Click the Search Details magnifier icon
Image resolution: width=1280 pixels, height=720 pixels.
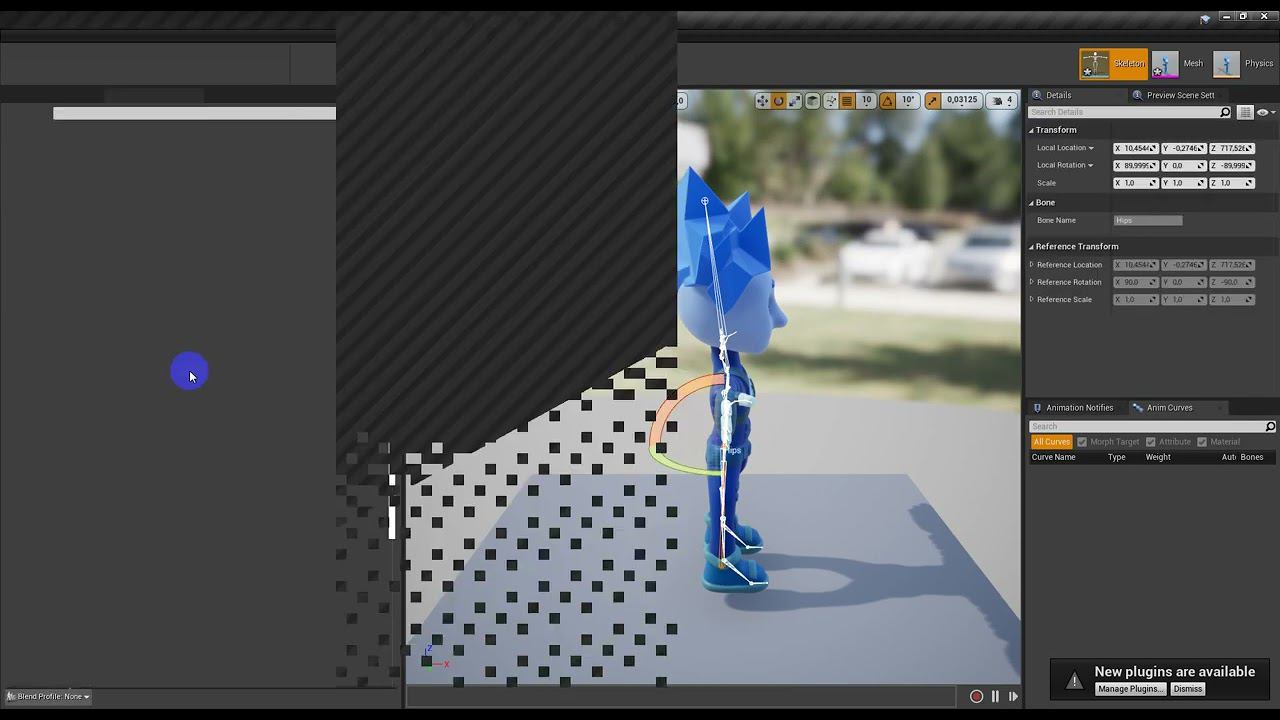[1225, 112]
